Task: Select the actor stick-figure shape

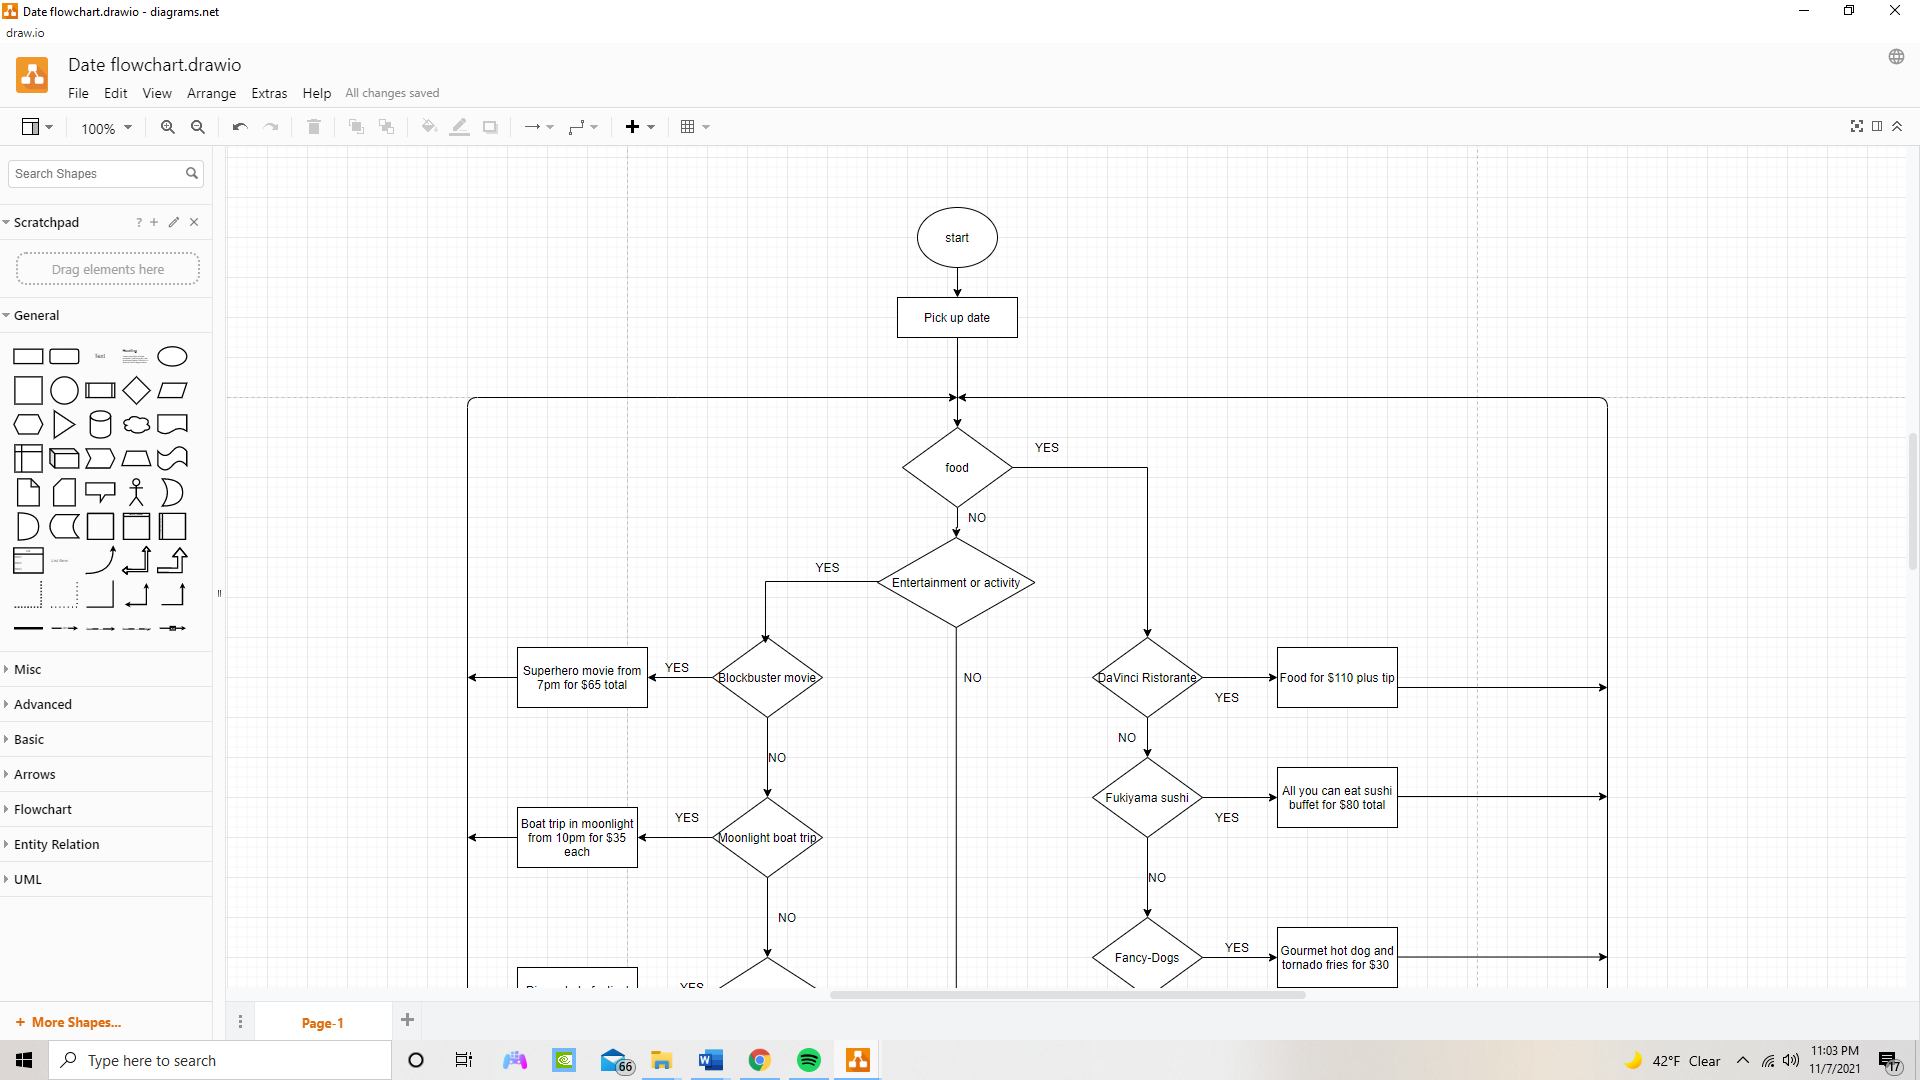Action: [x=137, y=492]
